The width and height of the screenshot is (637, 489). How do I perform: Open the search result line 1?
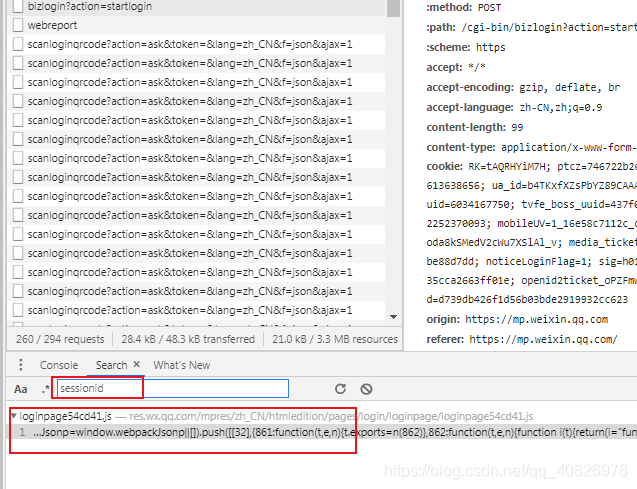tap(321, 433)
